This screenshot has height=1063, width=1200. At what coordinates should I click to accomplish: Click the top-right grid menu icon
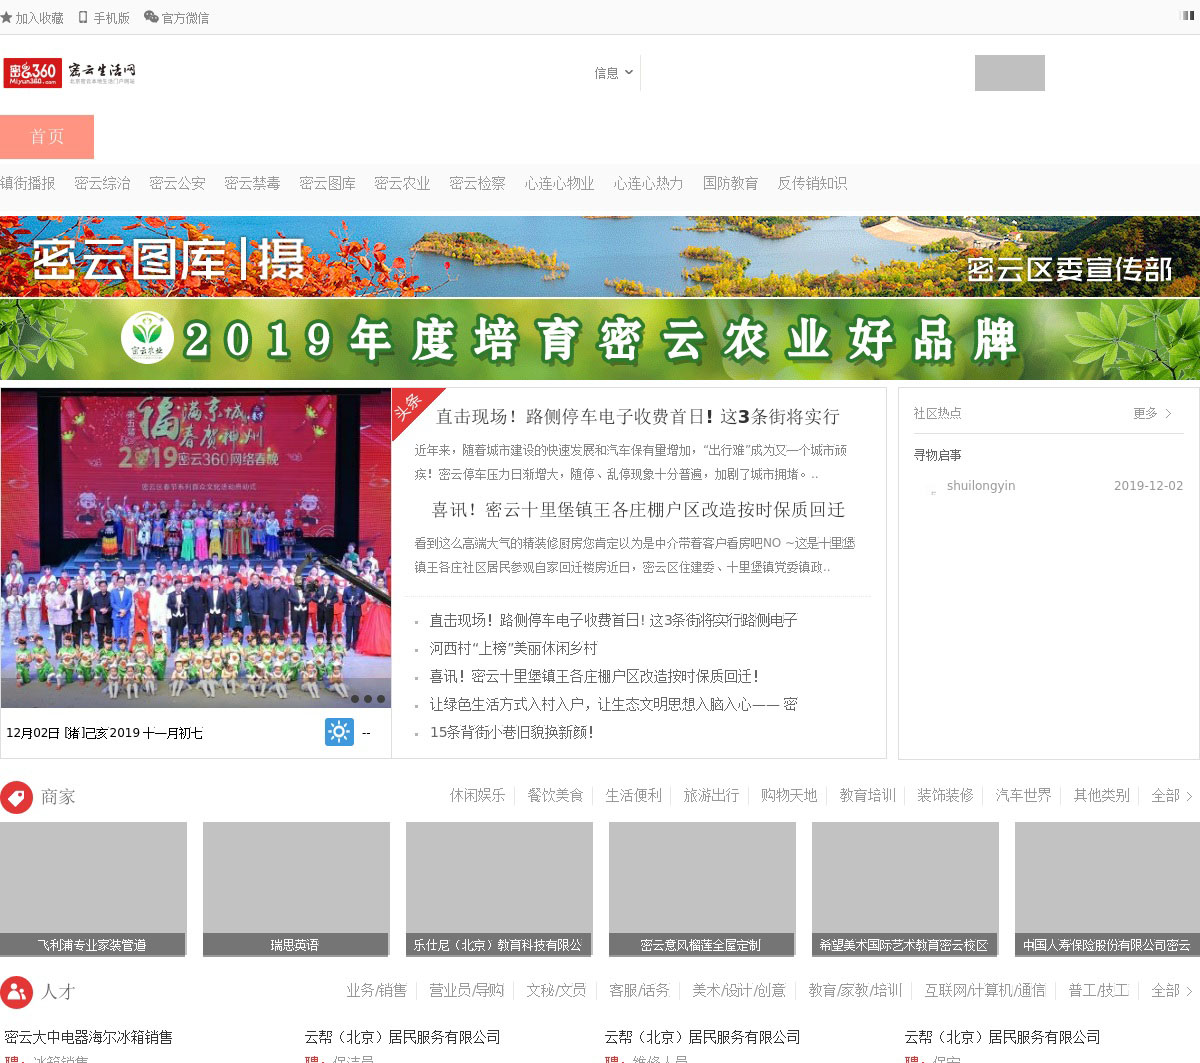pyautogui.click(x=1189, y=16)
